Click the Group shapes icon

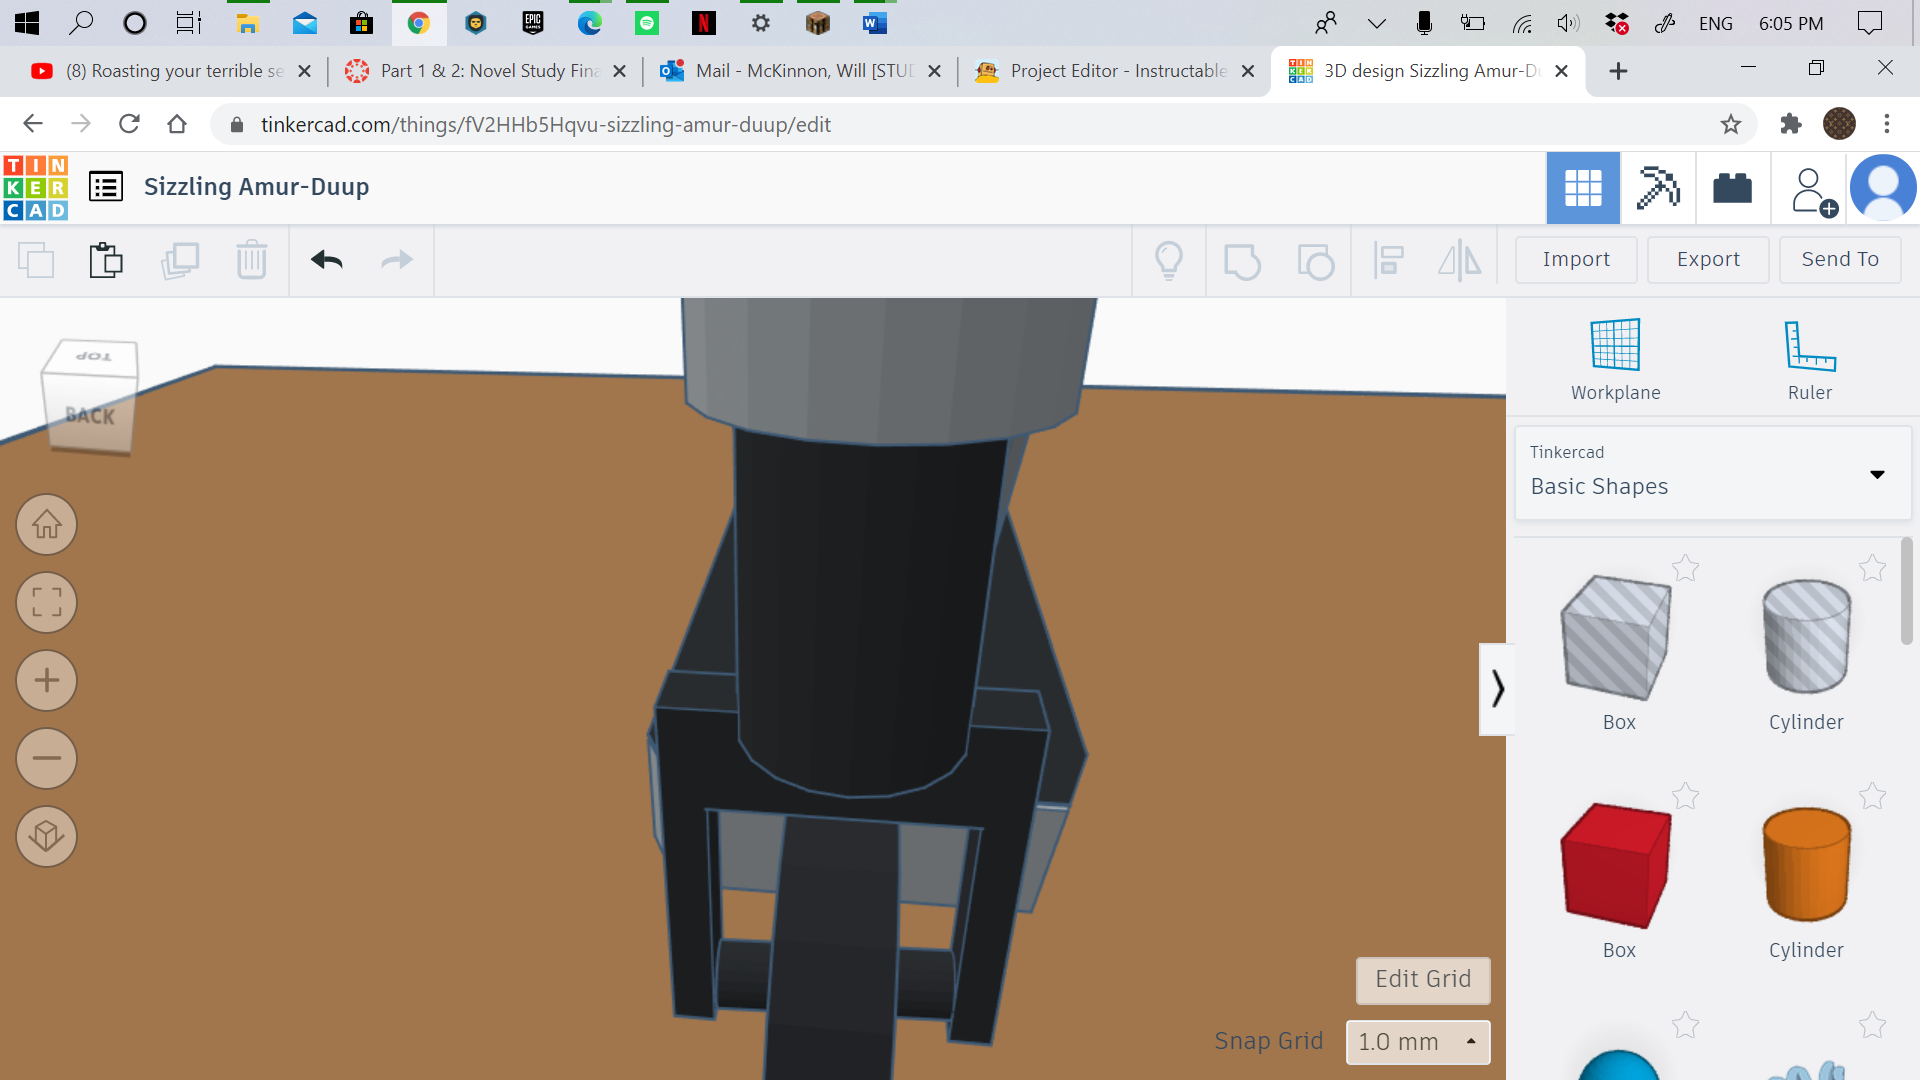[x=1242, y=261]
